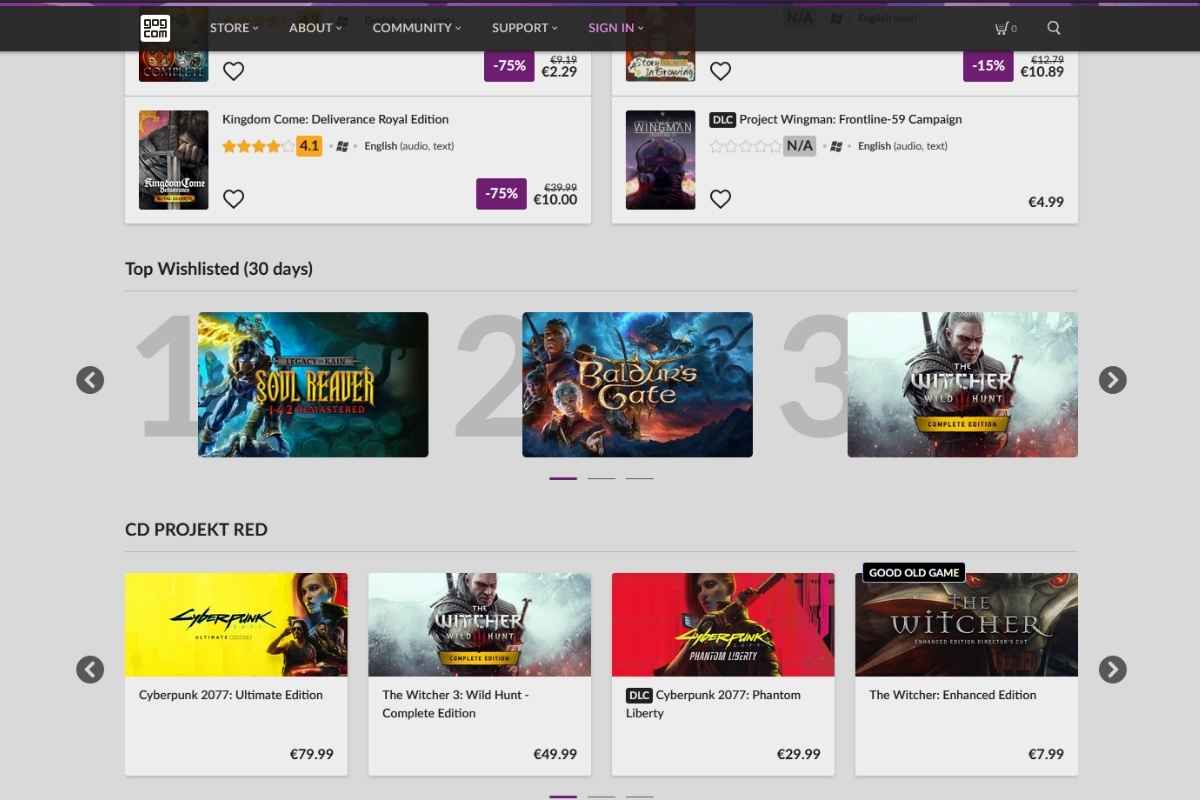
Task: Click The Witcher: Enhanced Edition title link
Action: (953, 694)
